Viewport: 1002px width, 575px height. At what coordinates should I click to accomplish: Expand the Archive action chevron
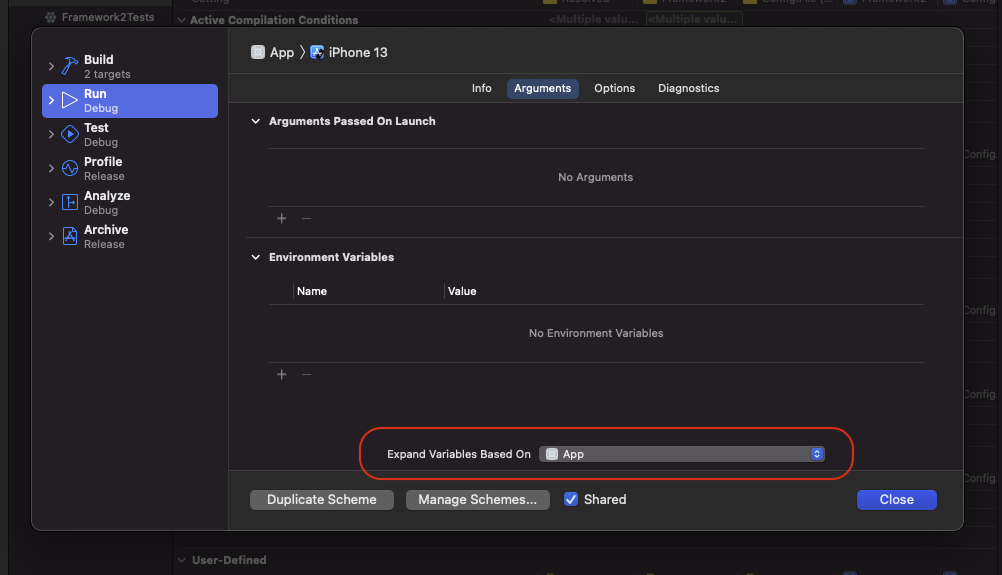tap(51, 236)
